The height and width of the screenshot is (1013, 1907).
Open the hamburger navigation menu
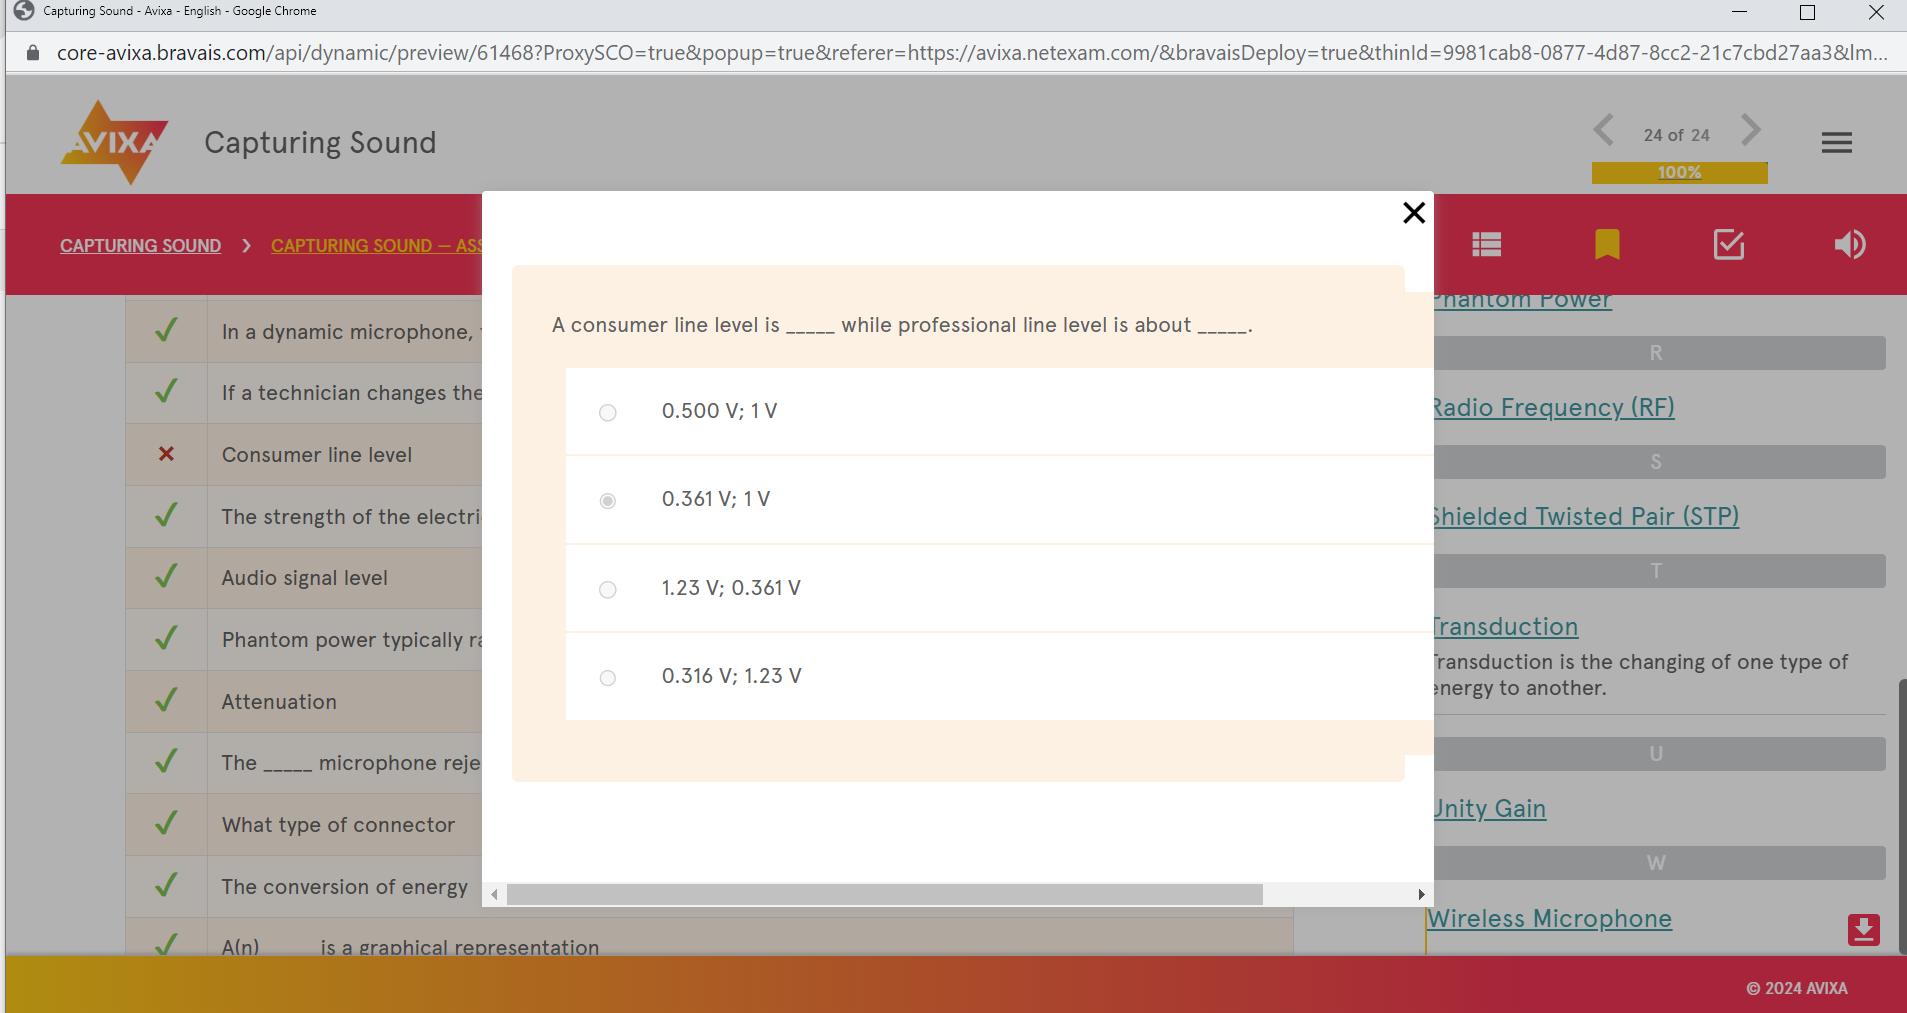[1836, 143]
